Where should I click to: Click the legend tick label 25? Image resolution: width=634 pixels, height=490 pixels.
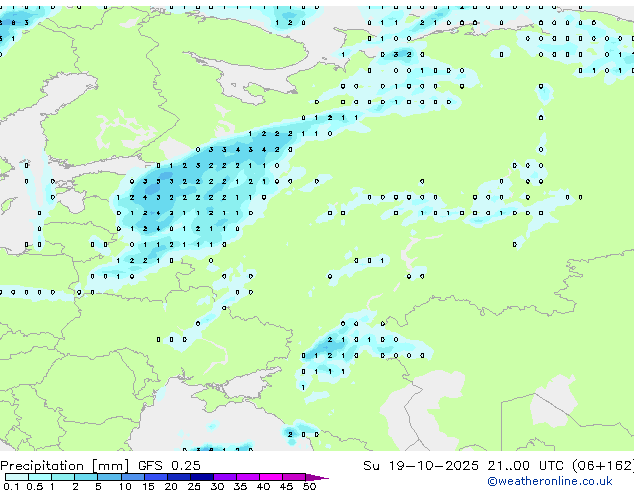[x=194, y=486]
